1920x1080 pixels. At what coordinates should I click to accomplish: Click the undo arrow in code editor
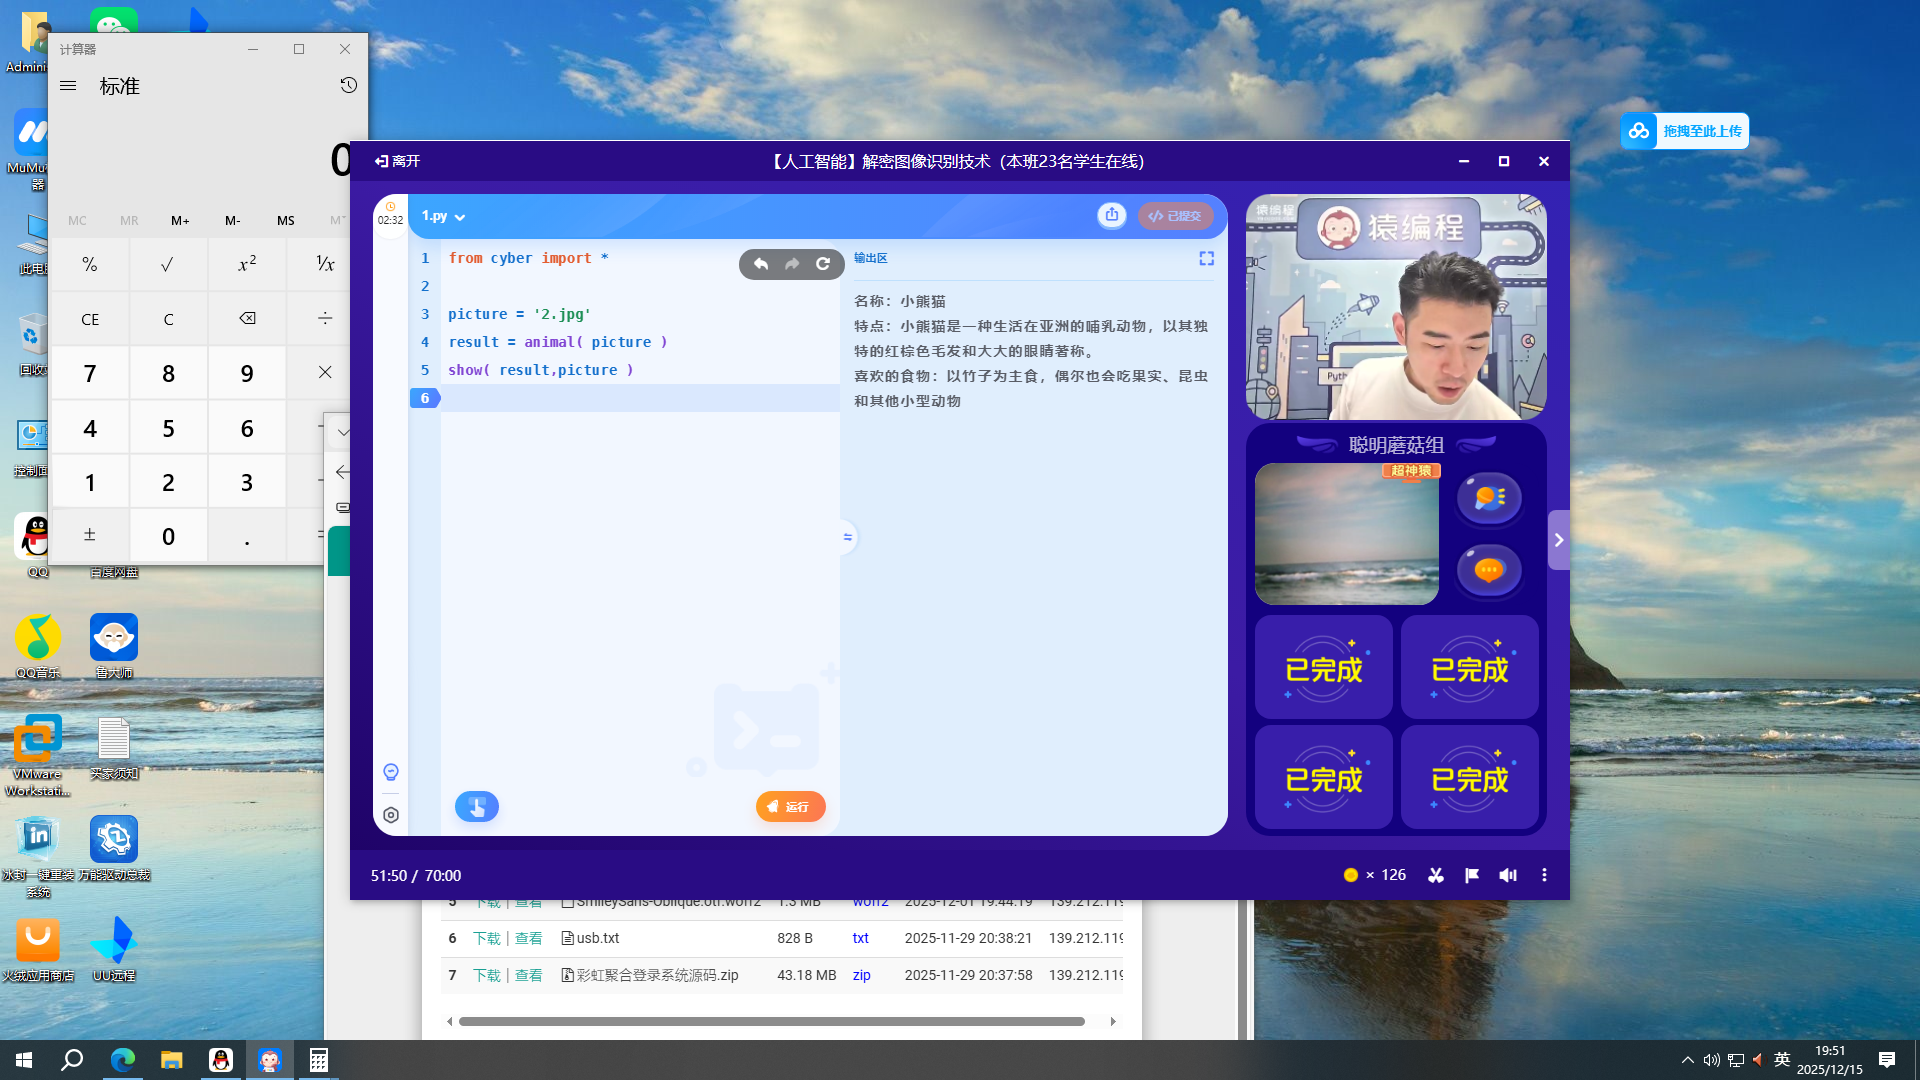point(761,264)
